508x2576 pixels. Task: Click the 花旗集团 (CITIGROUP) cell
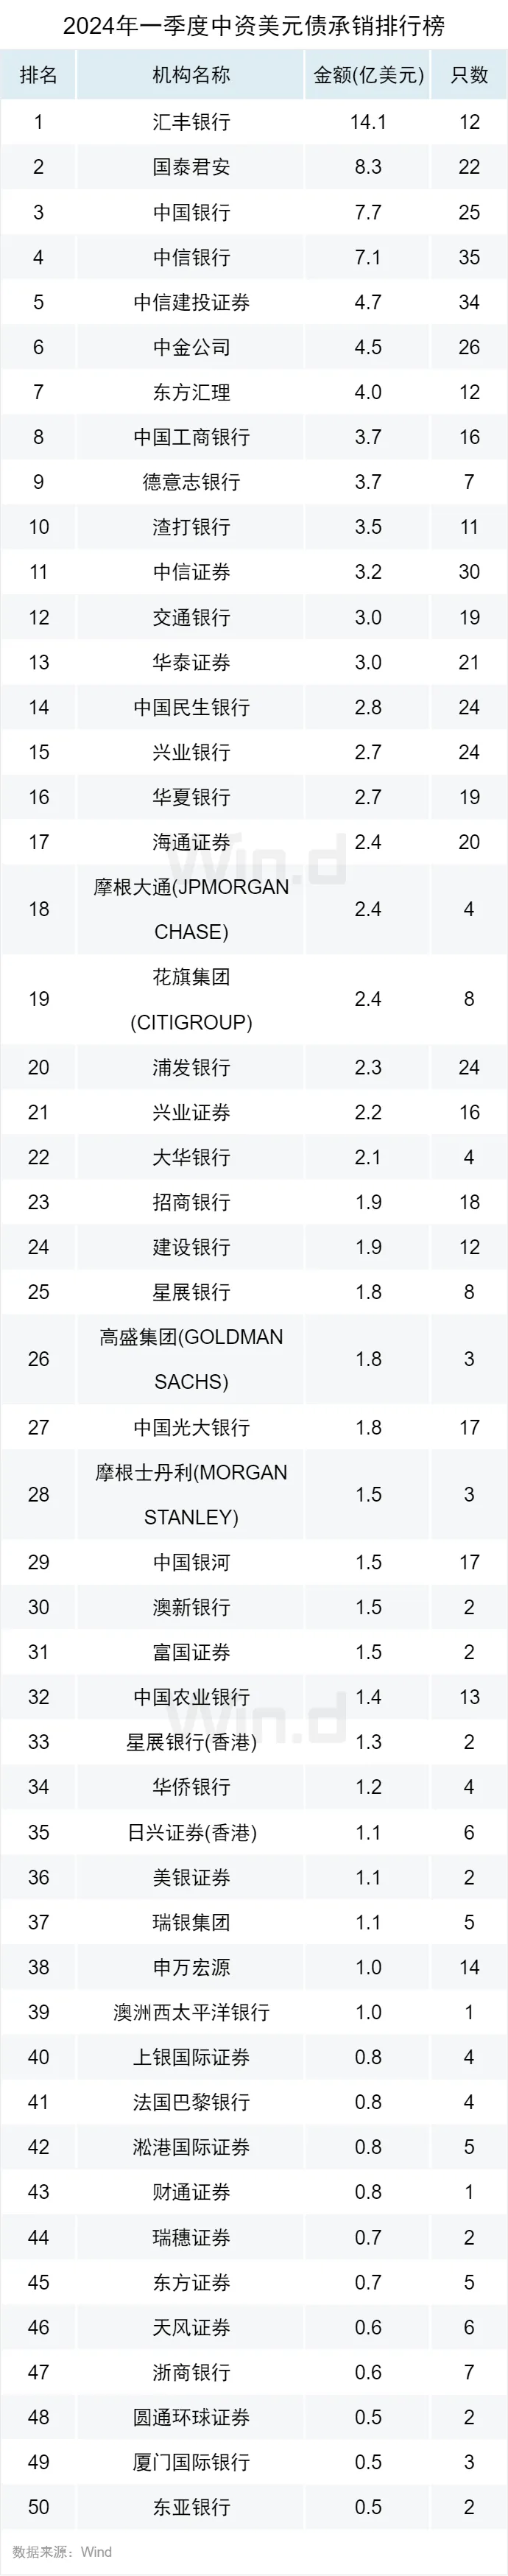[x=190, y=999]
